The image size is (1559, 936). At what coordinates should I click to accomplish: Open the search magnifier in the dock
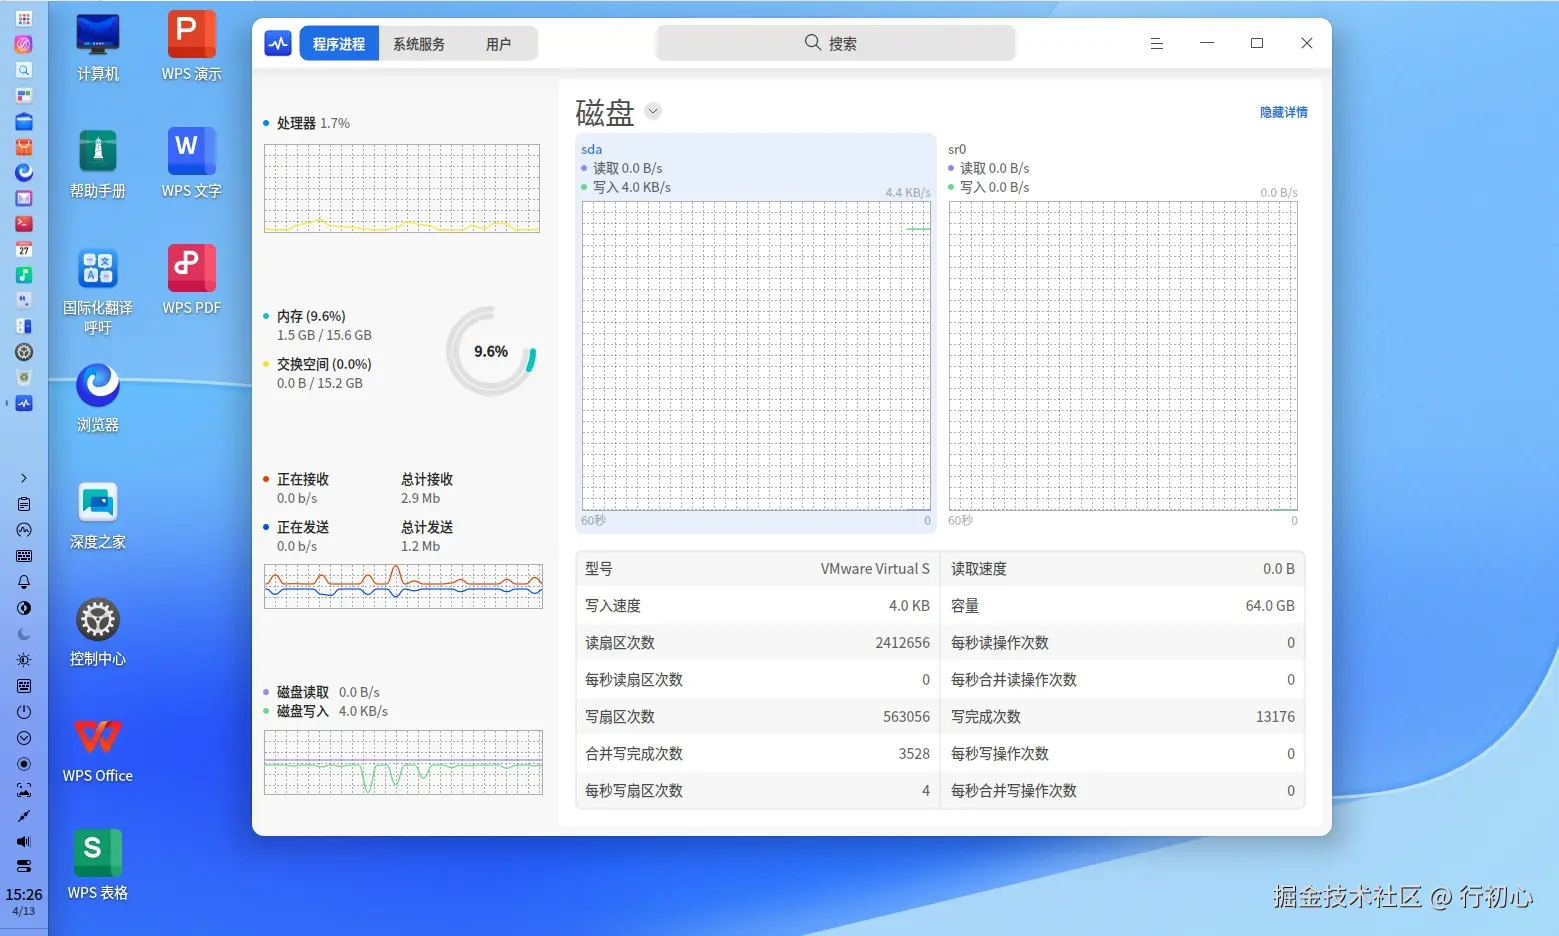coord(24,70)
